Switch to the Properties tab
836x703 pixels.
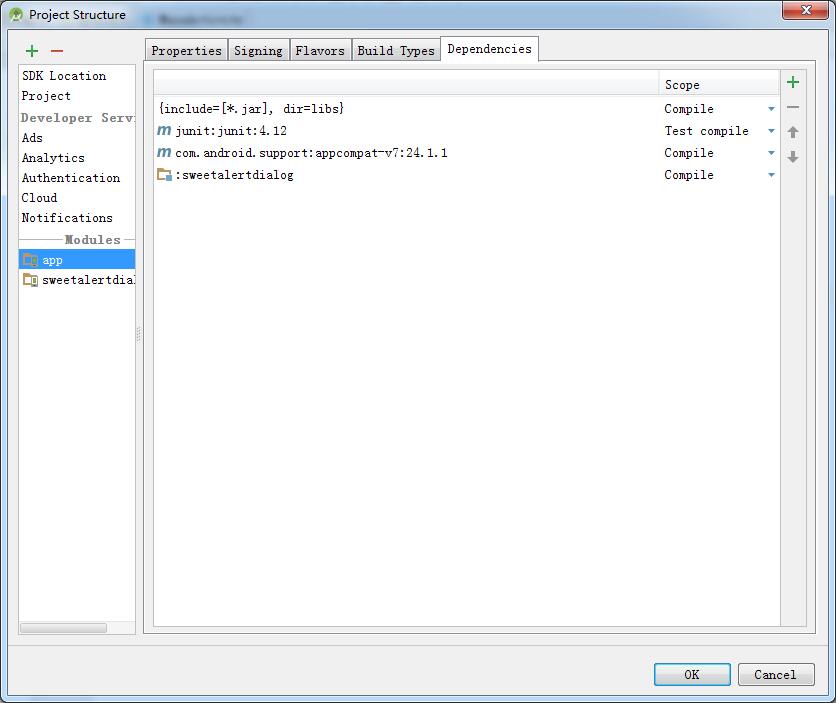(x=186, y=51)
